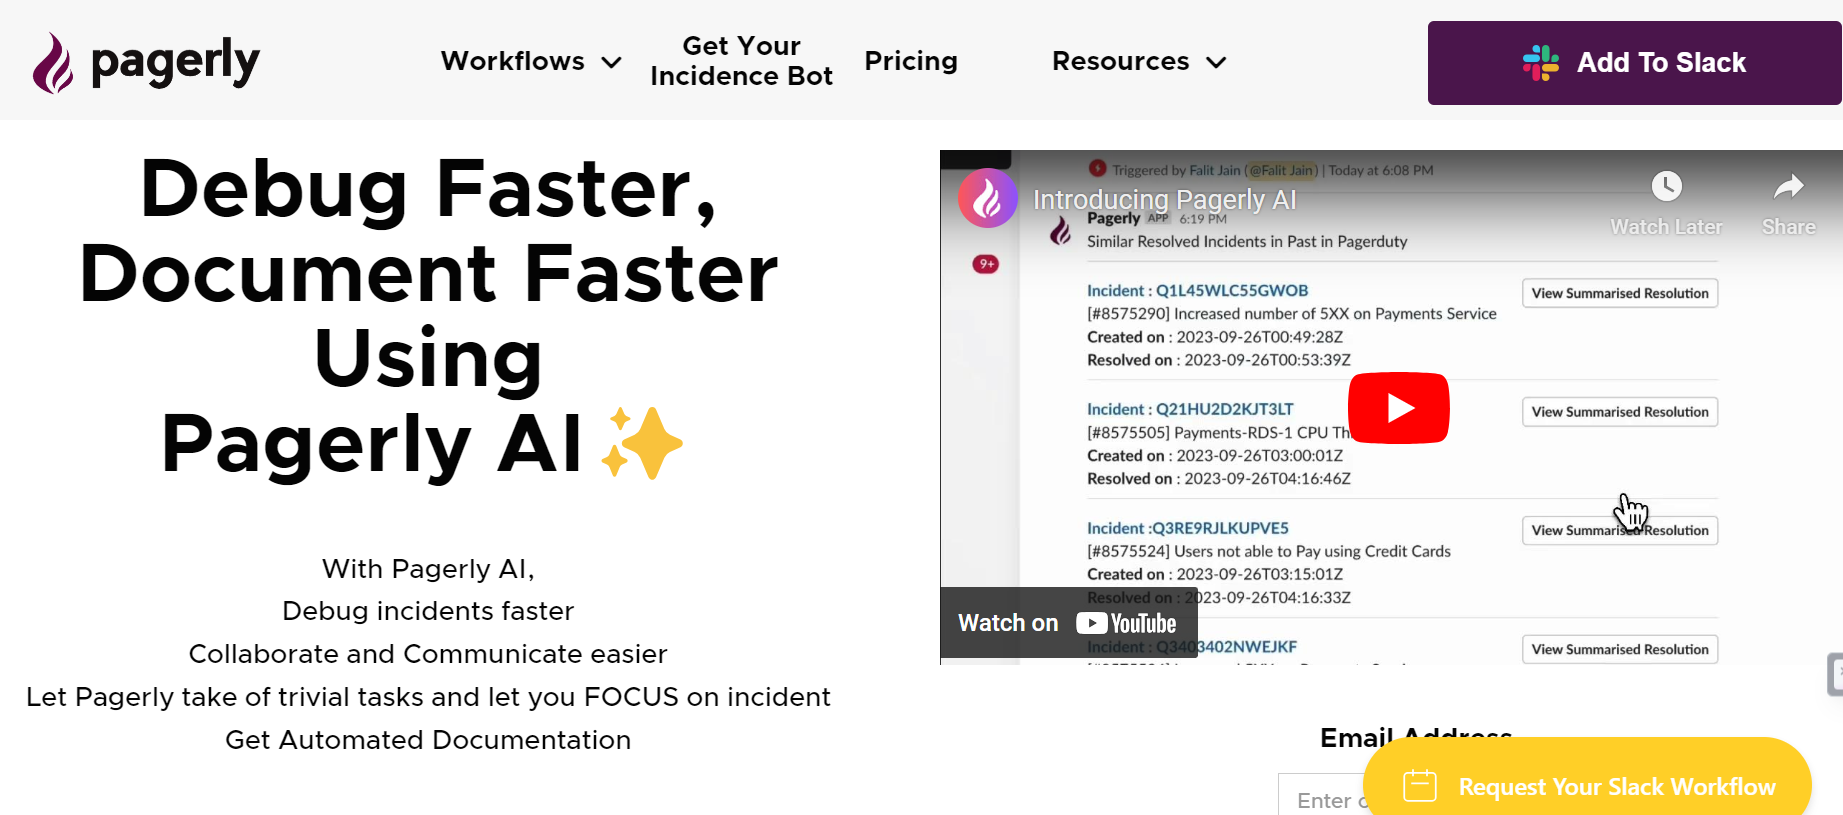The height and width of the screenshot is (815, 1843).
Task: Click the sparkles emoji beside Pagerly AI
Action: [x=642, y=443]
